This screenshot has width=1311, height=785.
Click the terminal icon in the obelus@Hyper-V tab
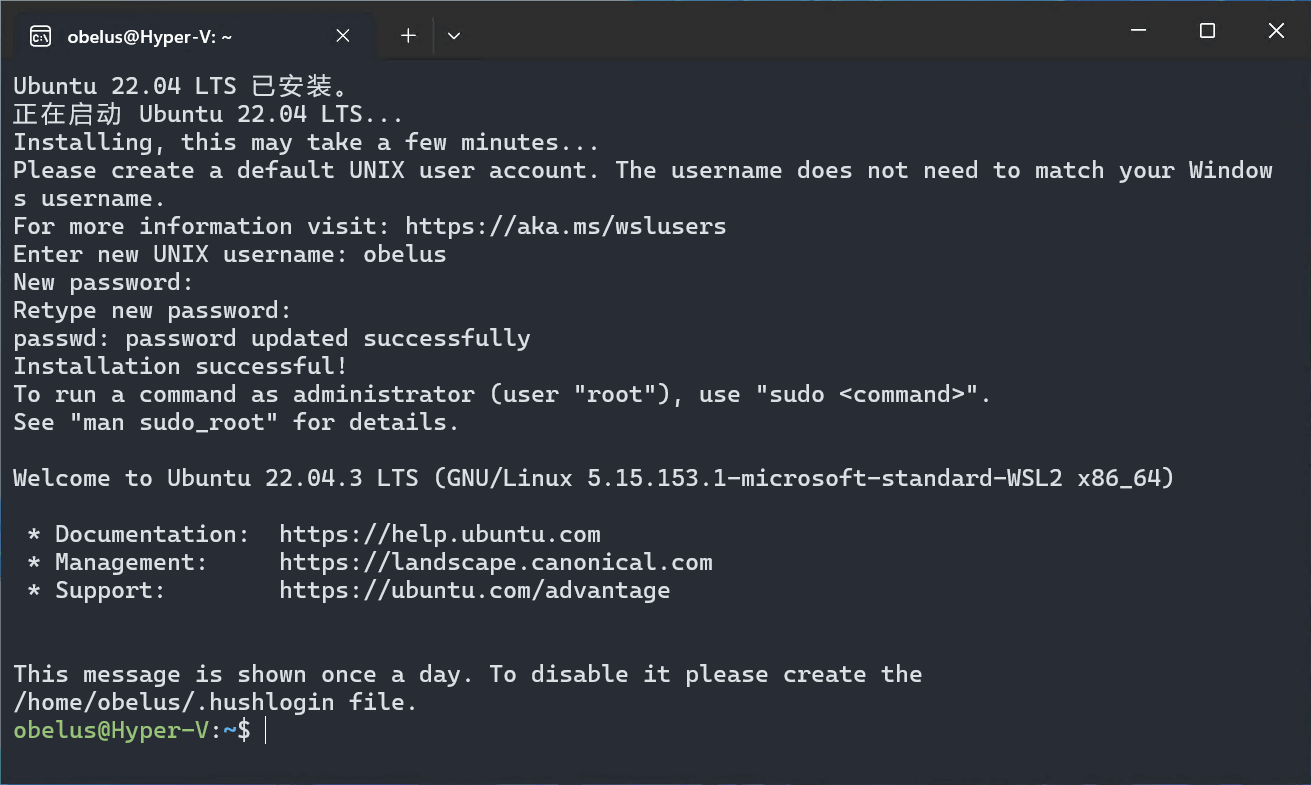pos(40,37)
